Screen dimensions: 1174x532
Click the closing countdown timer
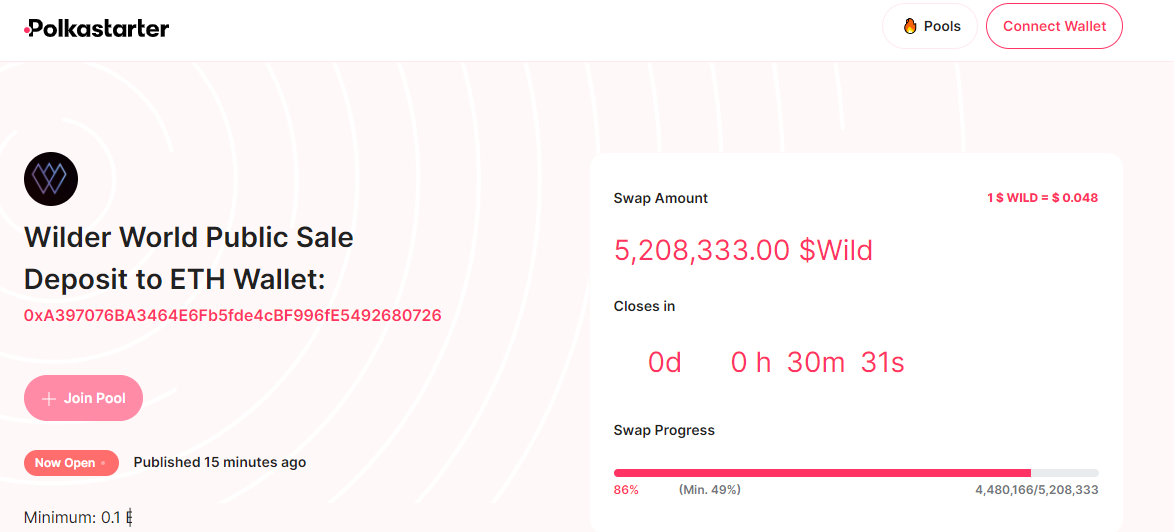pos(776,363)
